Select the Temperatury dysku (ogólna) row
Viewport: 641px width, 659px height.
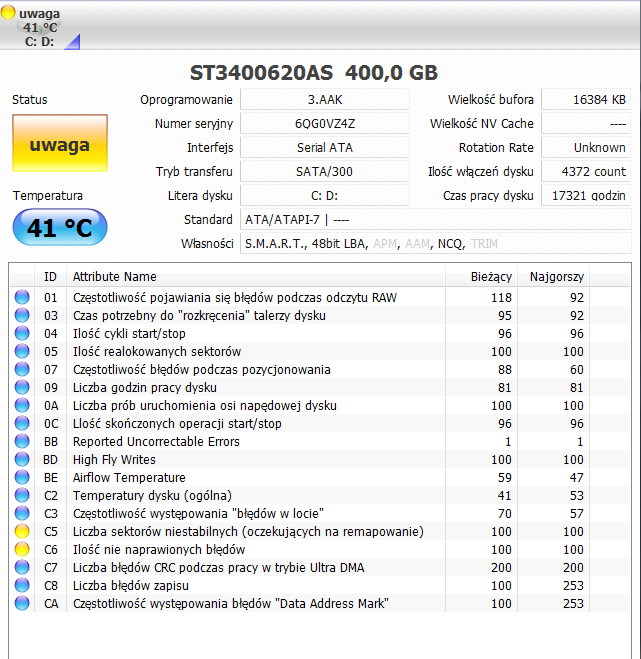pos(320,496)
